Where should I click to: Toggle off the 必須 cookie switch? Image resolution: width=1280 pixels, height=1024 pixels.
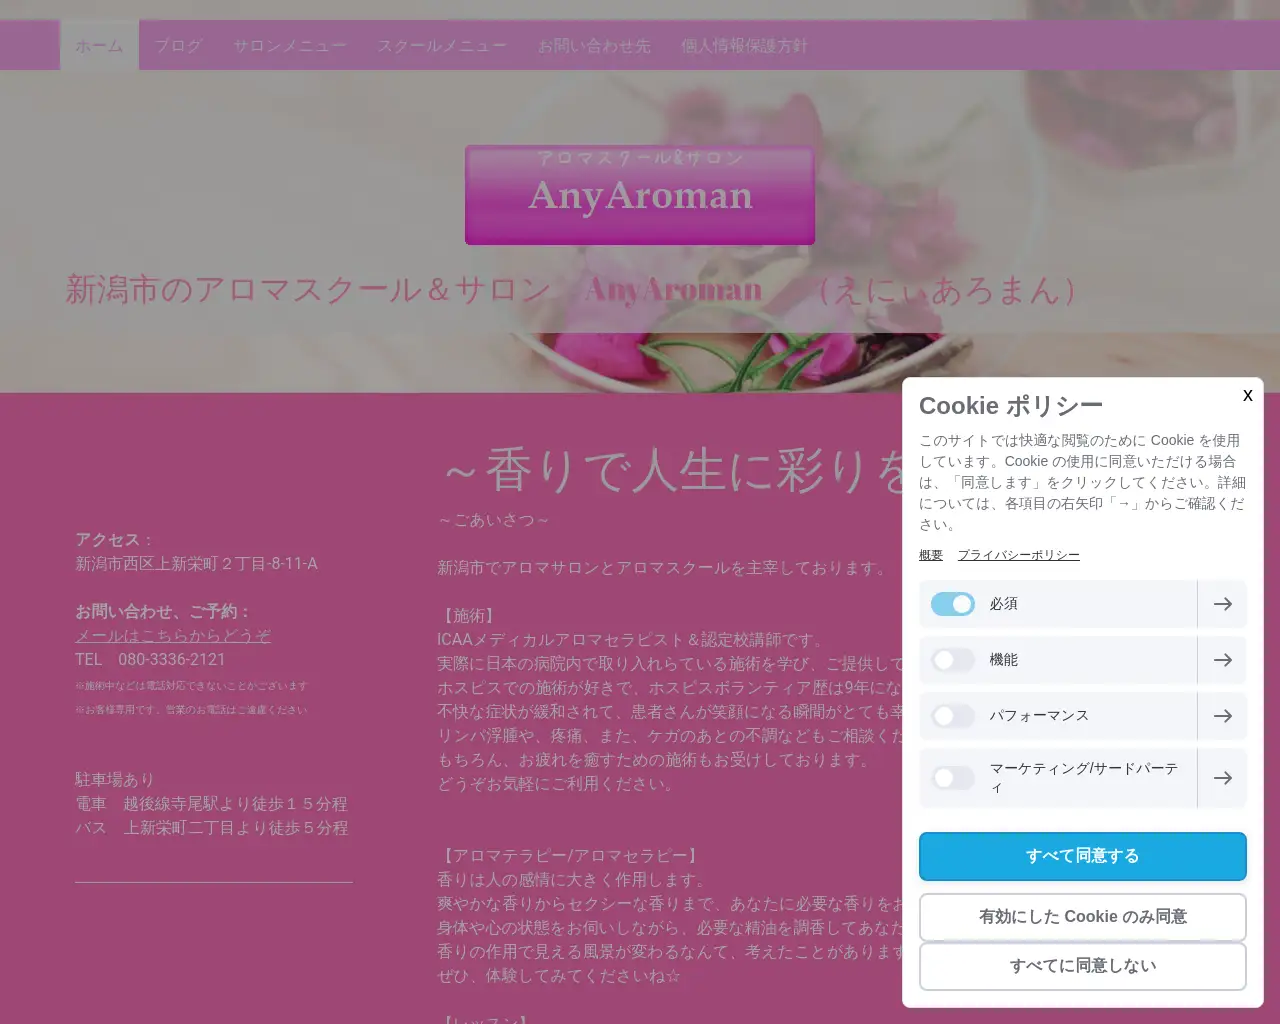952,604
